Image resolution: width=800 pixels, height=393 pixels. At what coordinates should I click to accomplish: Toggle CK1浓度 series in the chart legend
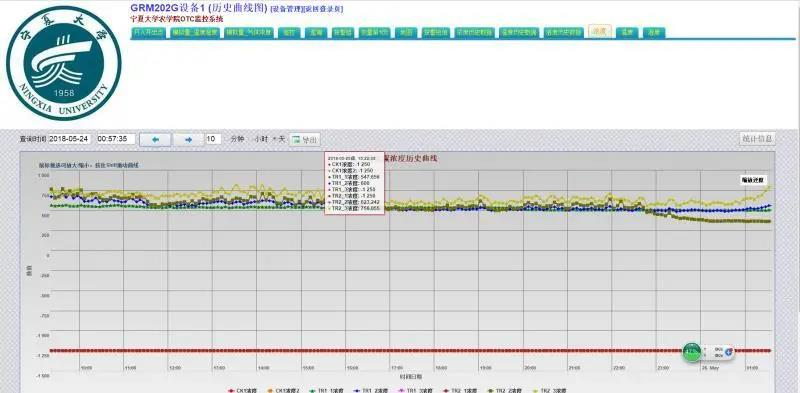[243, 390]
